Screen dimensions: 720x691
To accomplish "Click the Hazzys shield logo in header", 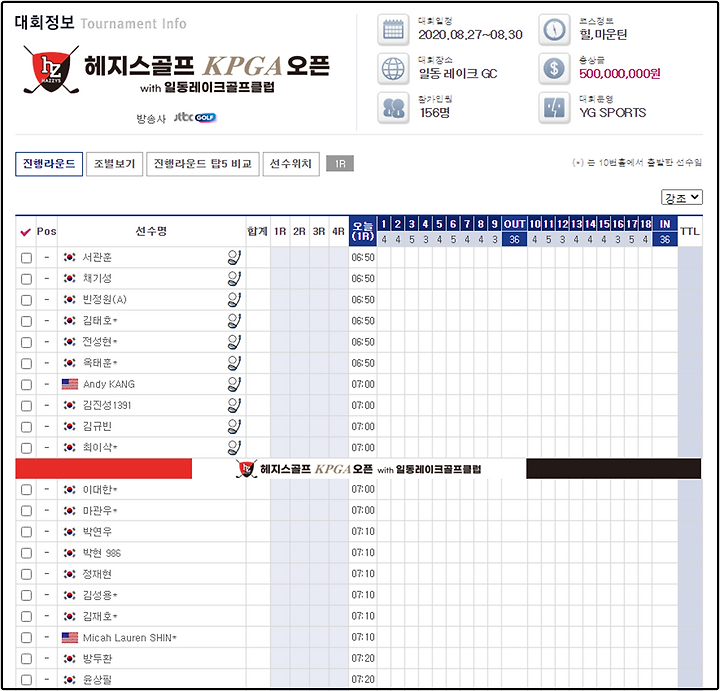I will tap(51, 70).
